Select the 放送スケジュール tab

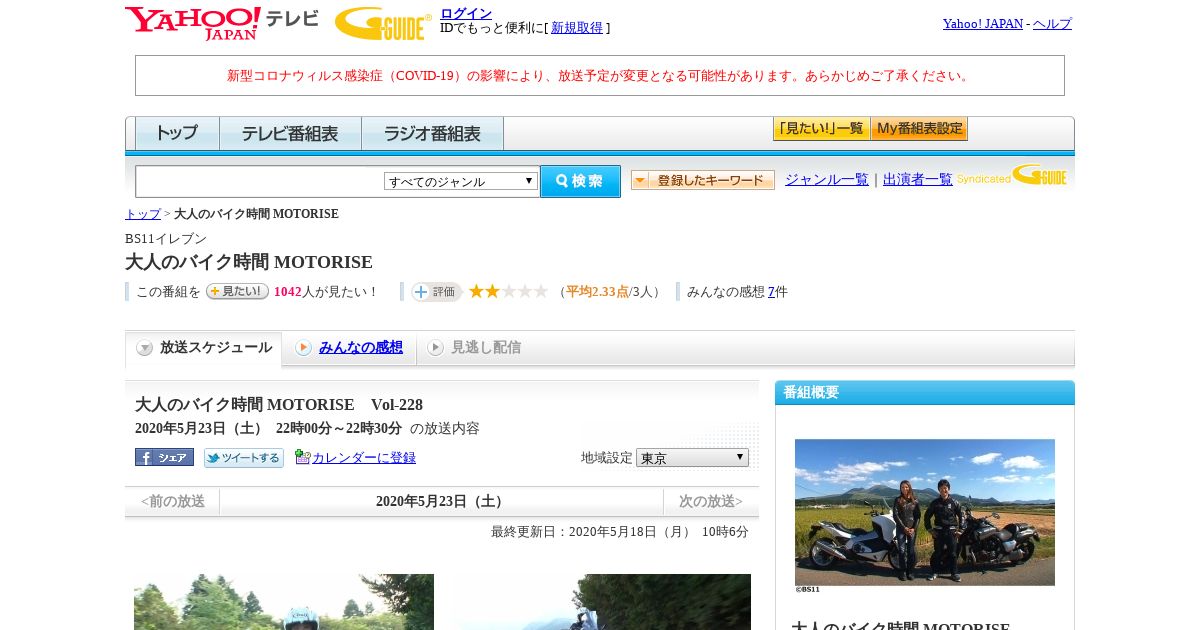pyautogui.click(x=204, y=348)
